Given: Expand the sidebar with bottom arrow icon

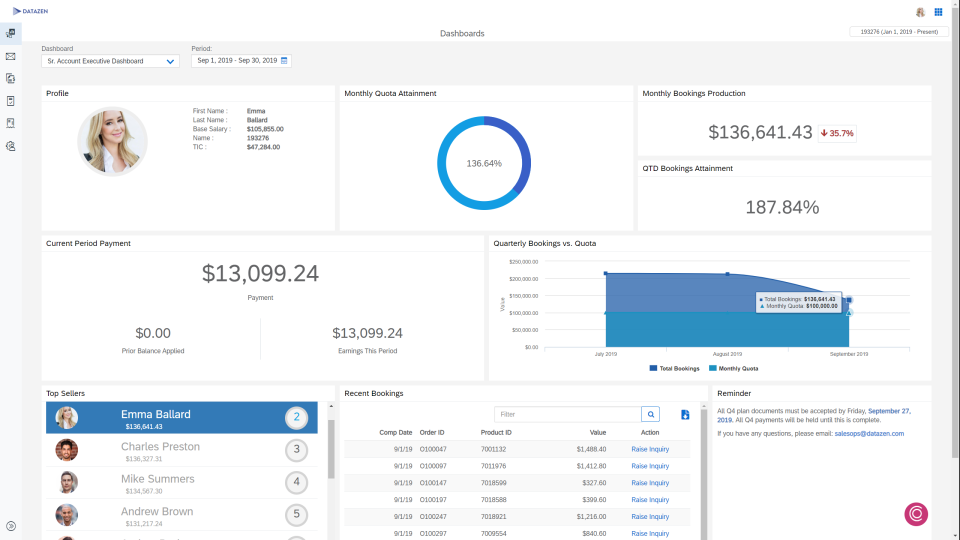Looking at the screenshot, I should click(10, 526).
